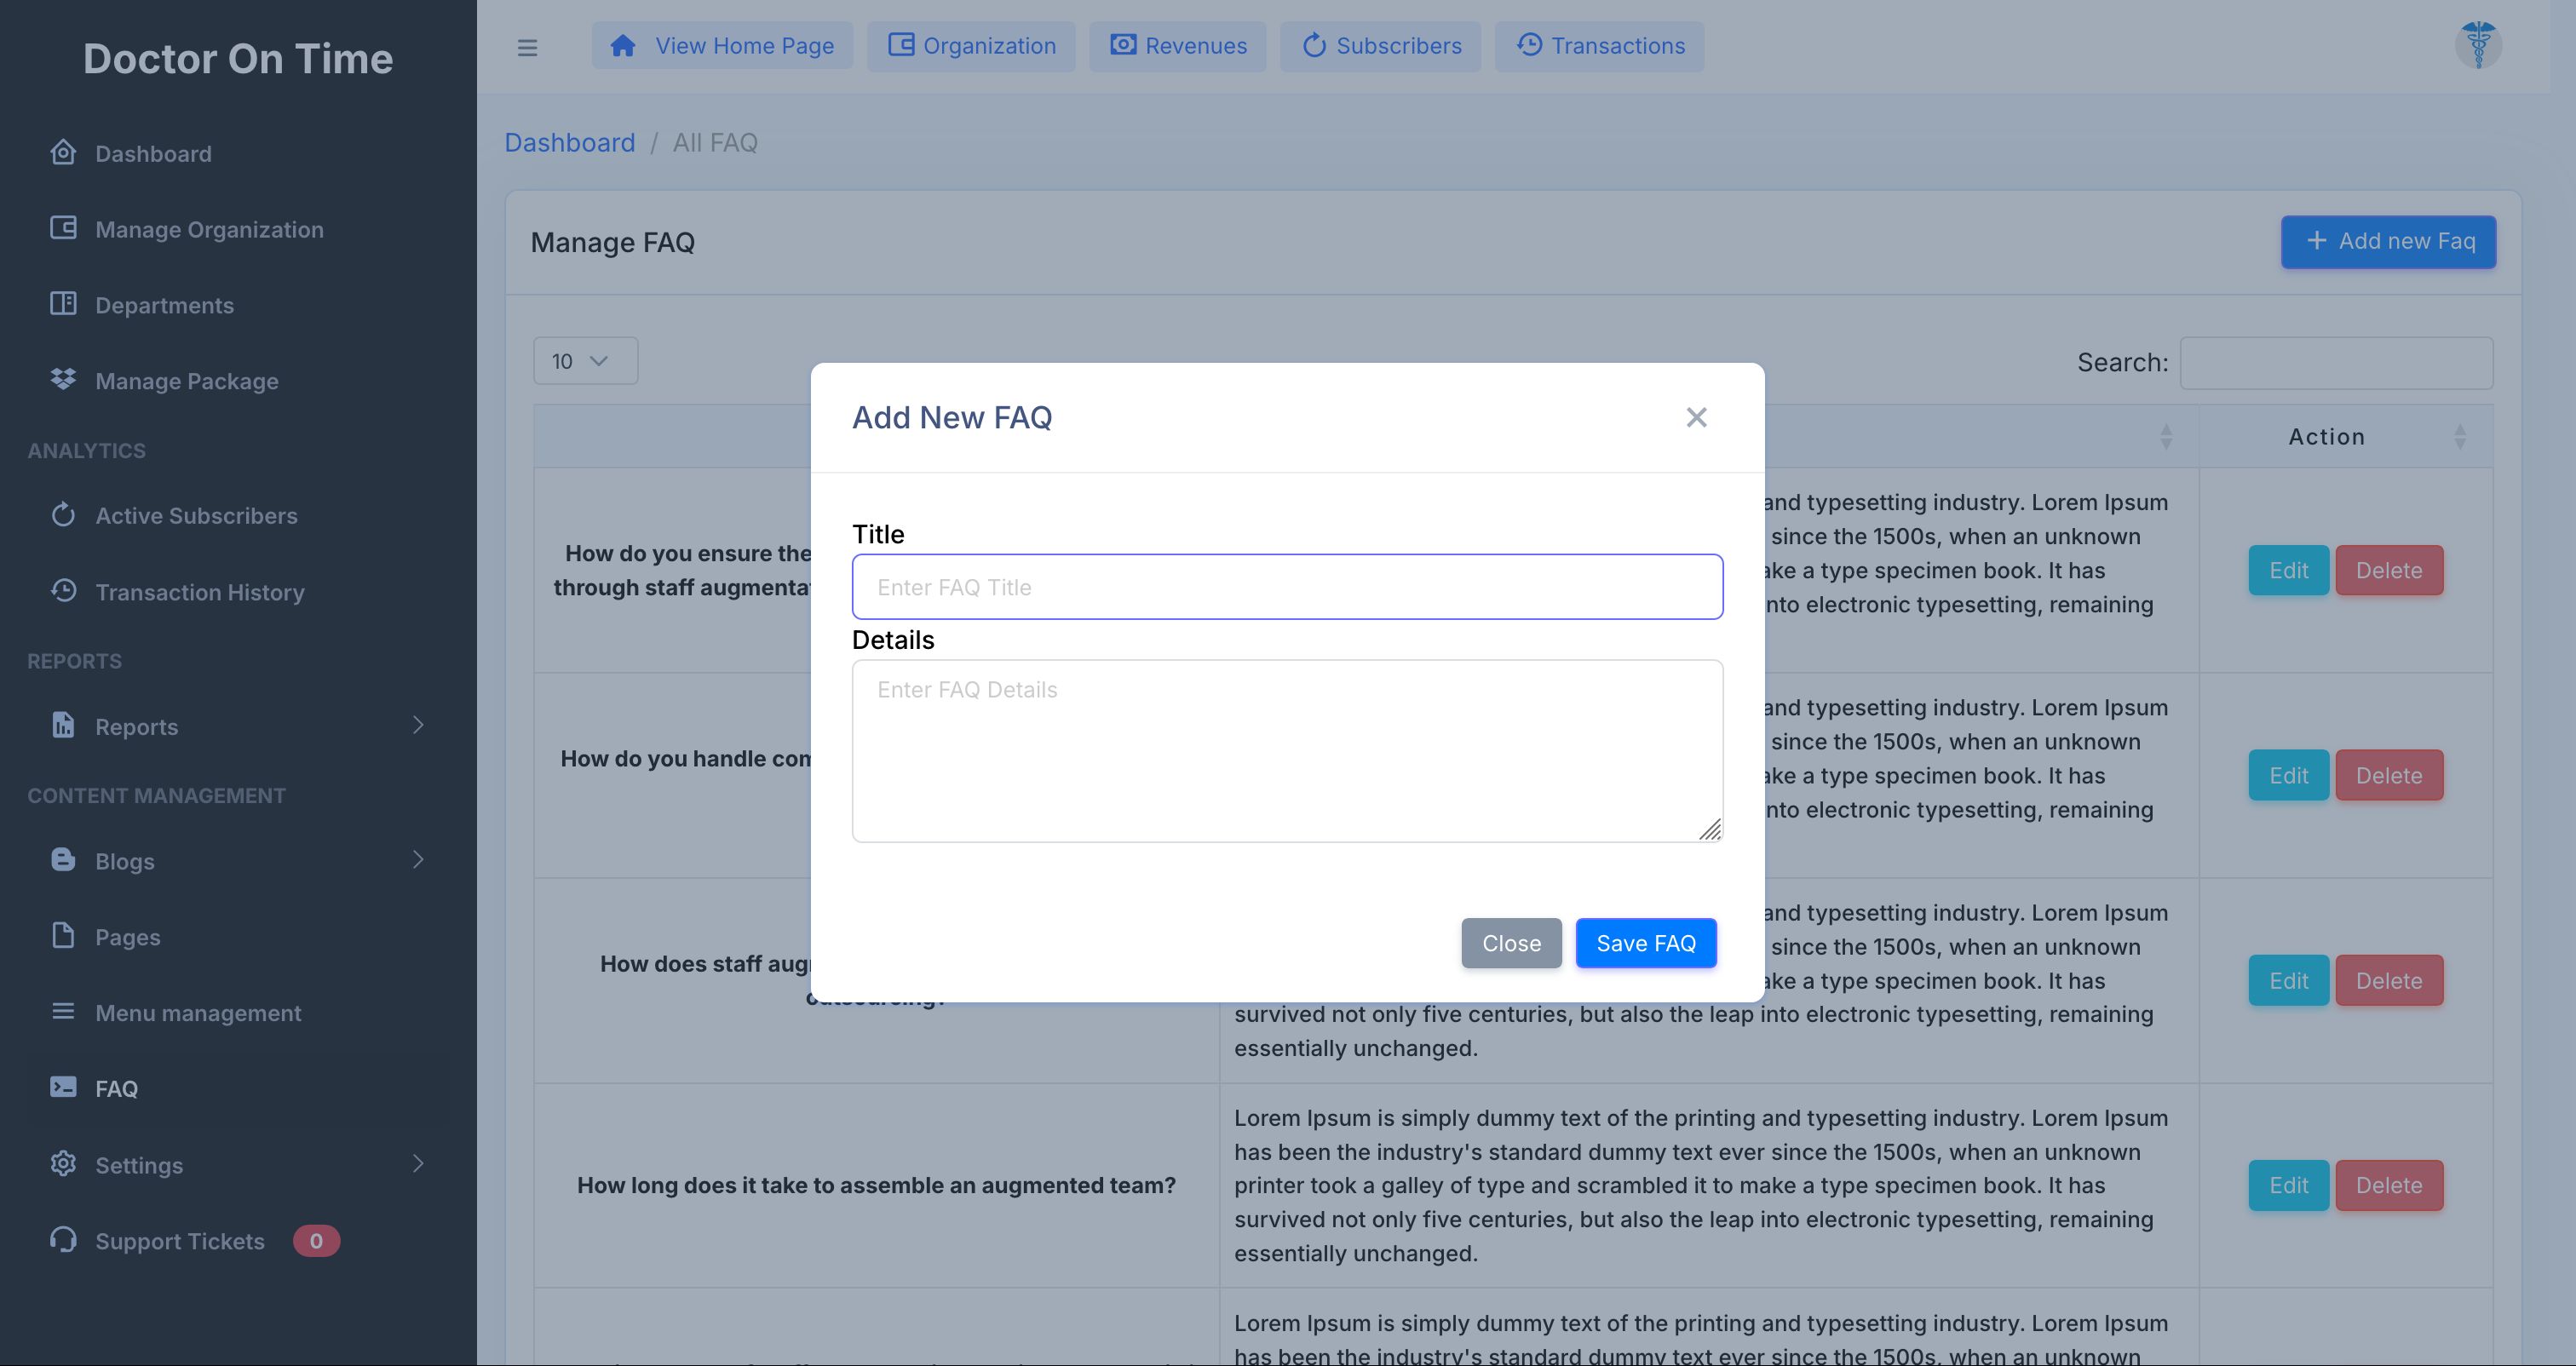
Task: Click the Active Subscribers refresh icon
Action: click(x=63, y=514)
